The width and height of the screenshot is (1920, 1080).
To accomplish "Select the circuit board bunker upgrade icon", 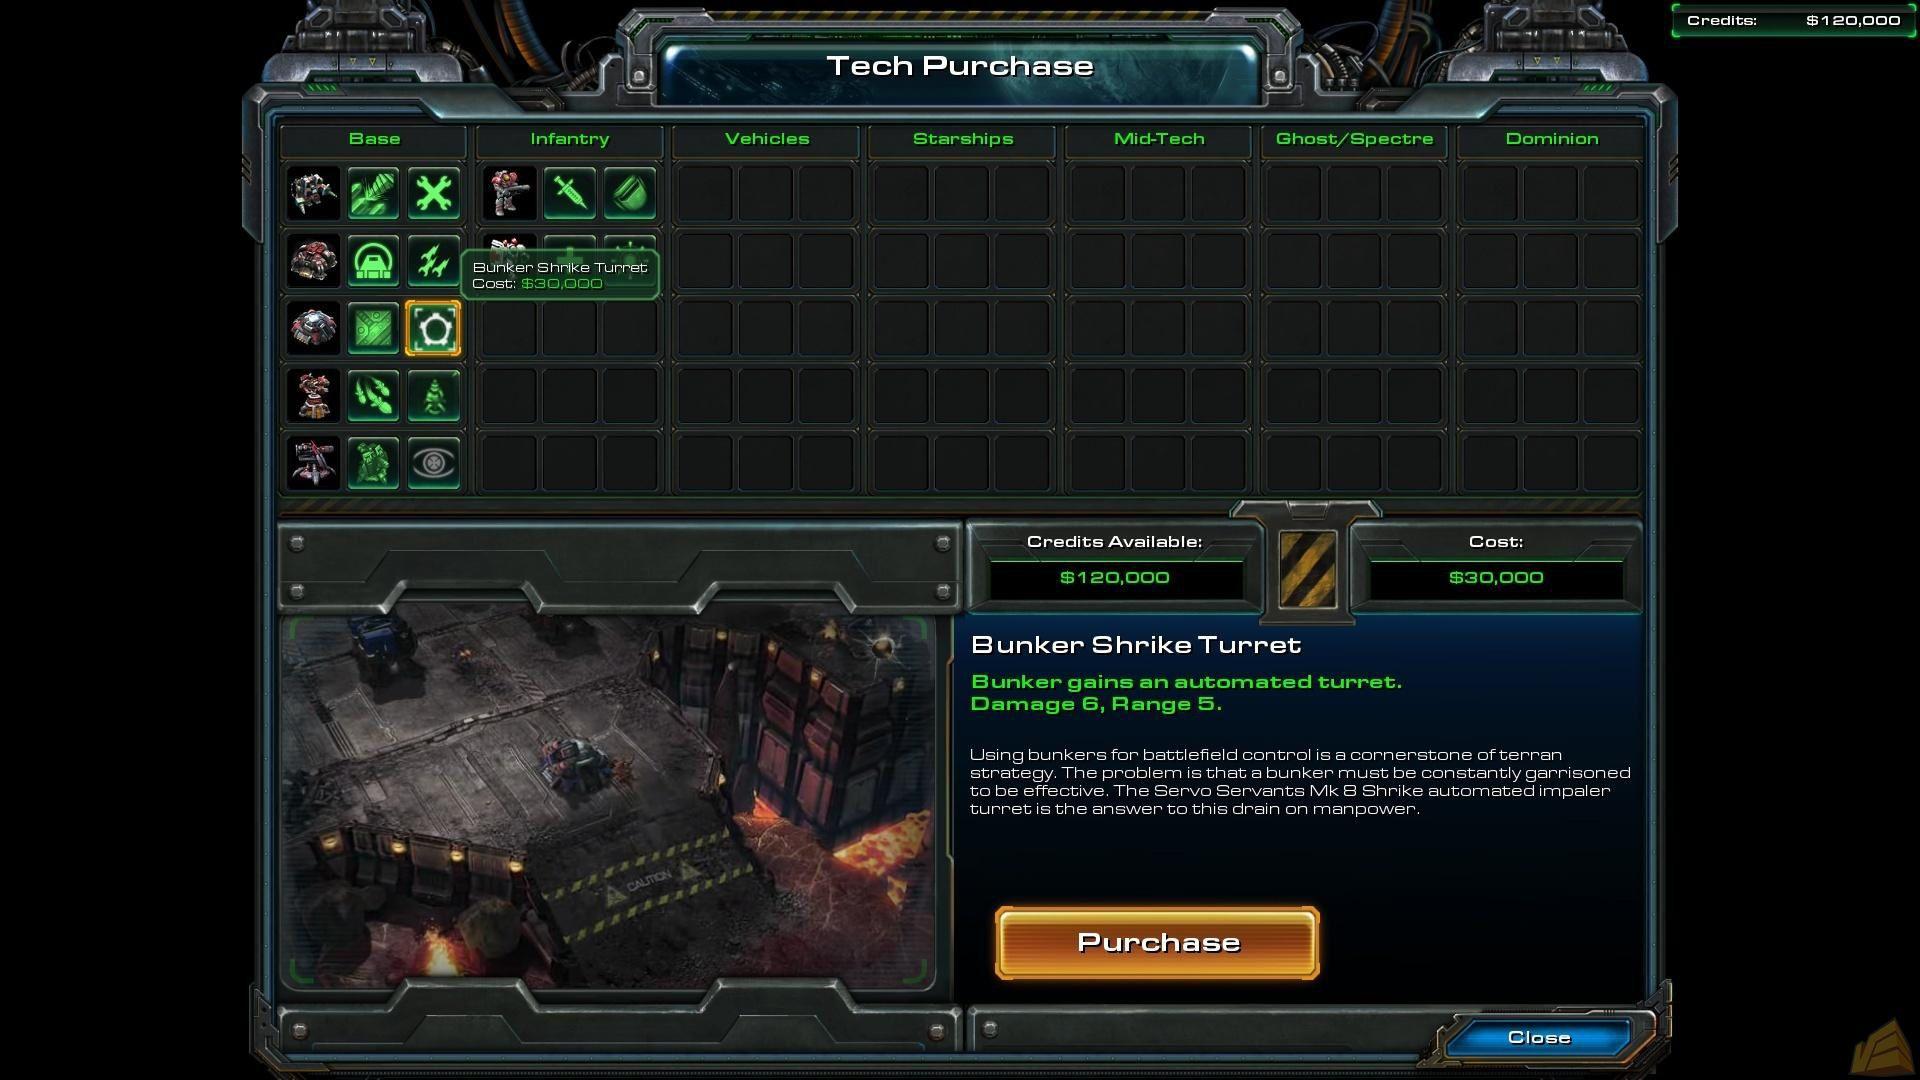I will point(373,329).
